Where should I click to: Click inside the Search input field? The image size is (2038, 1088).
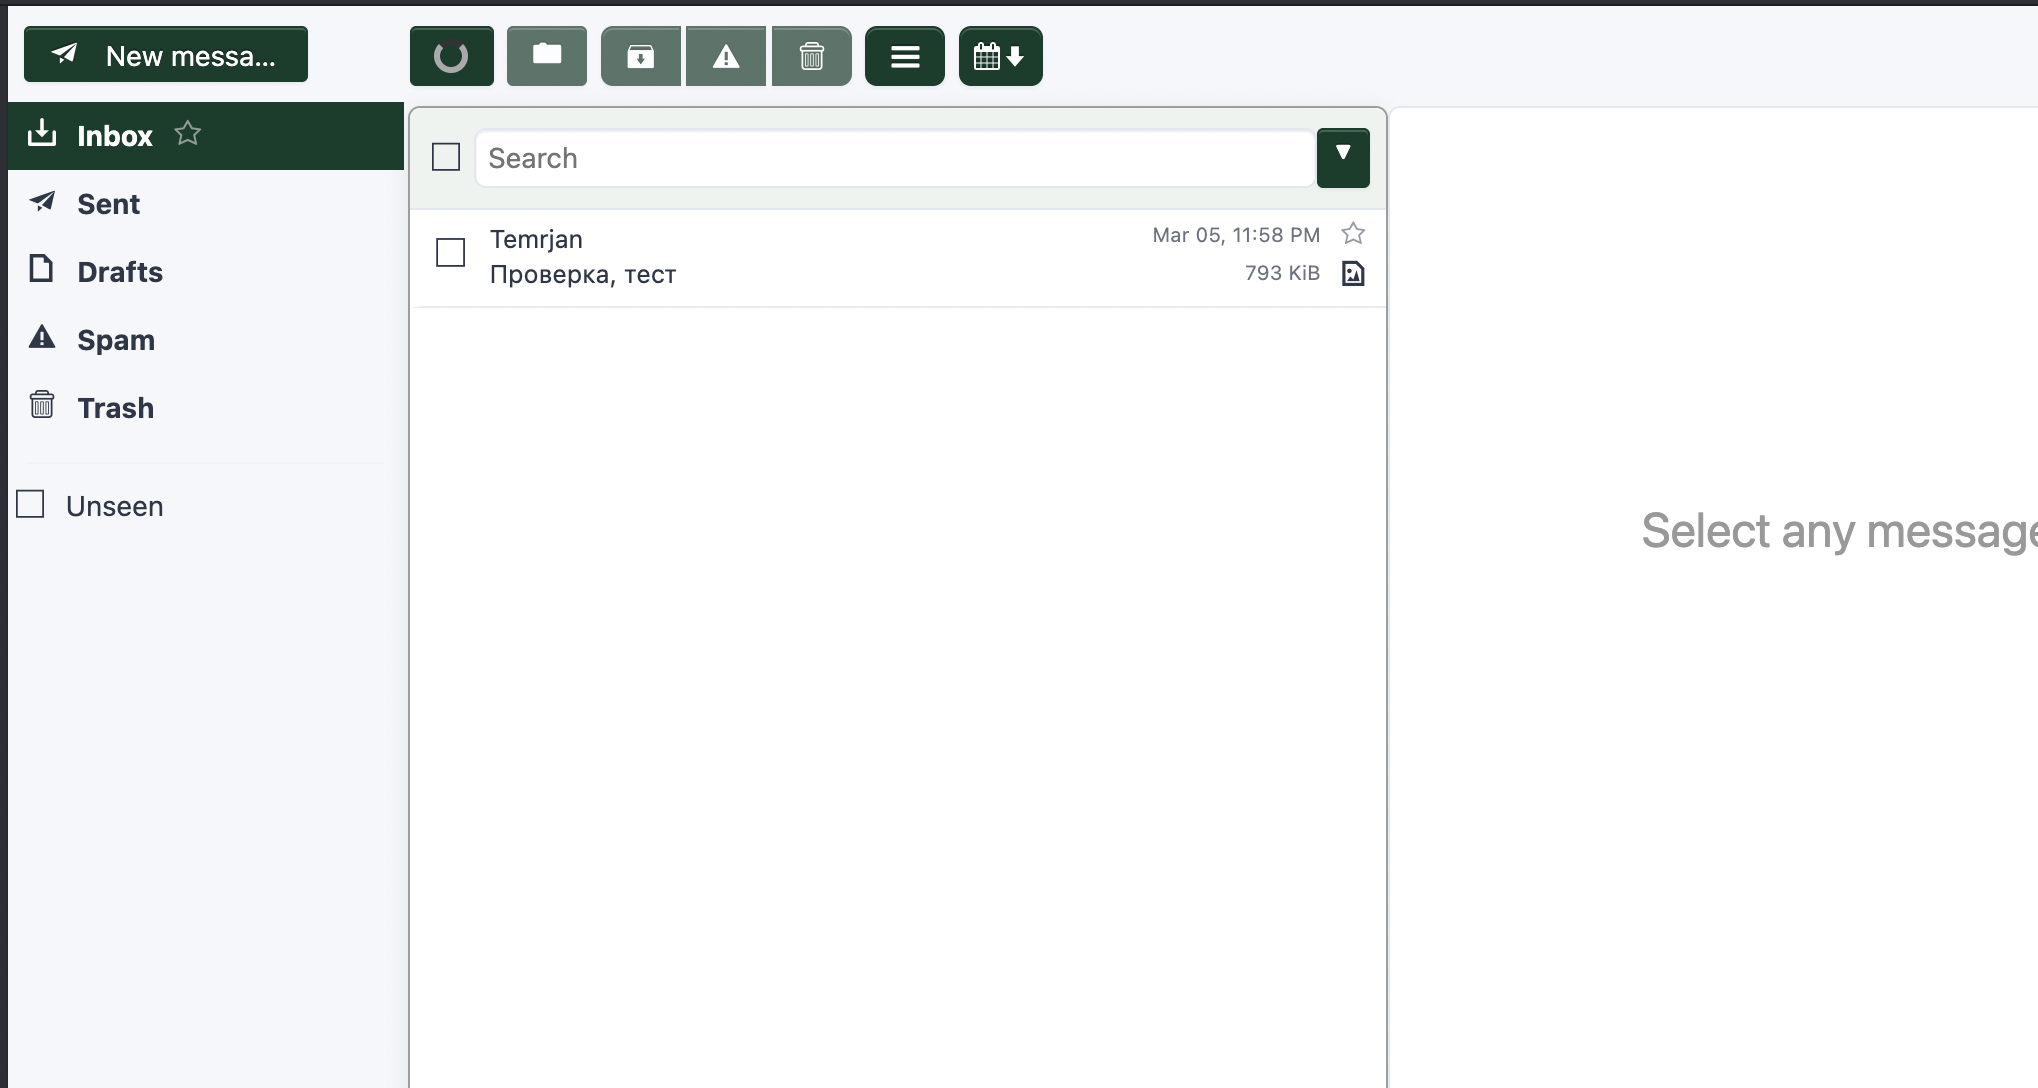890,158
